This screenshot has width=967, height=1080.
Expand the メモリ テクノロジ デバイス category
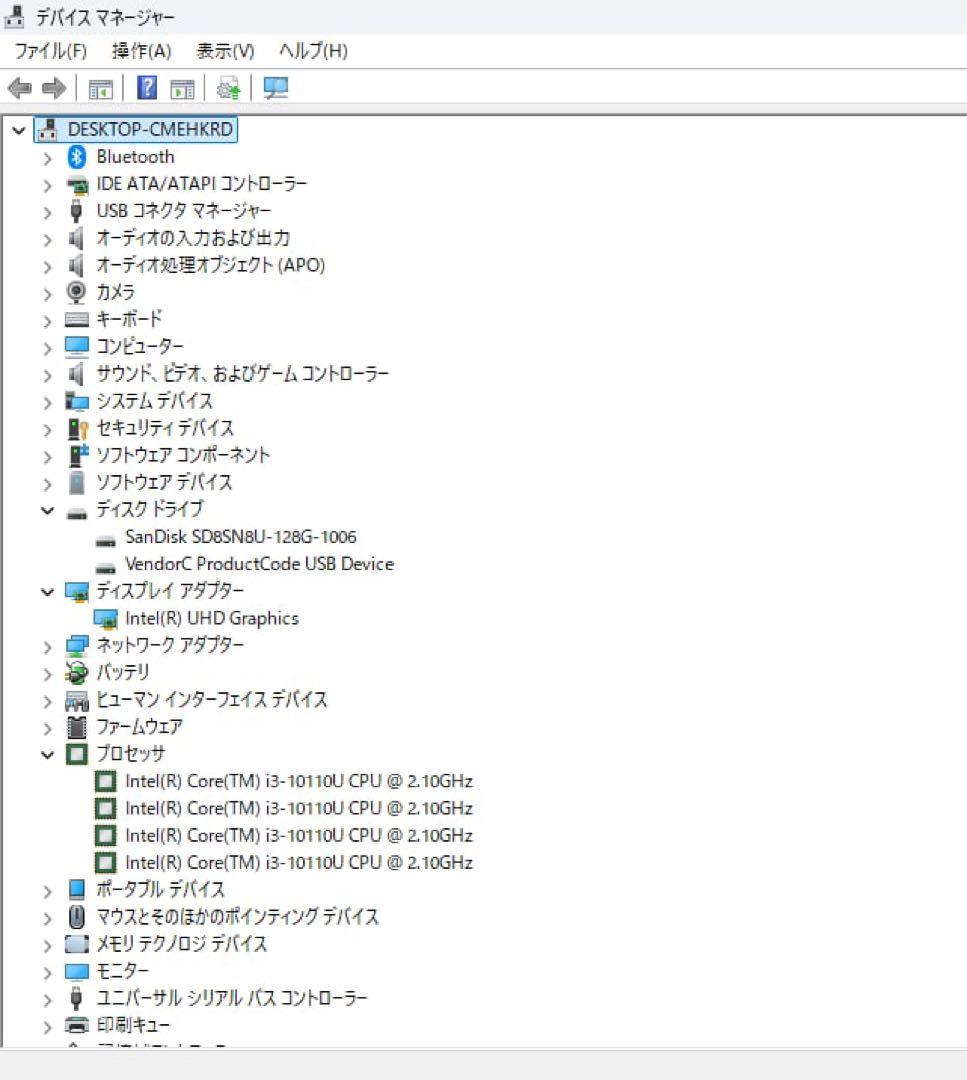(47, 945)
